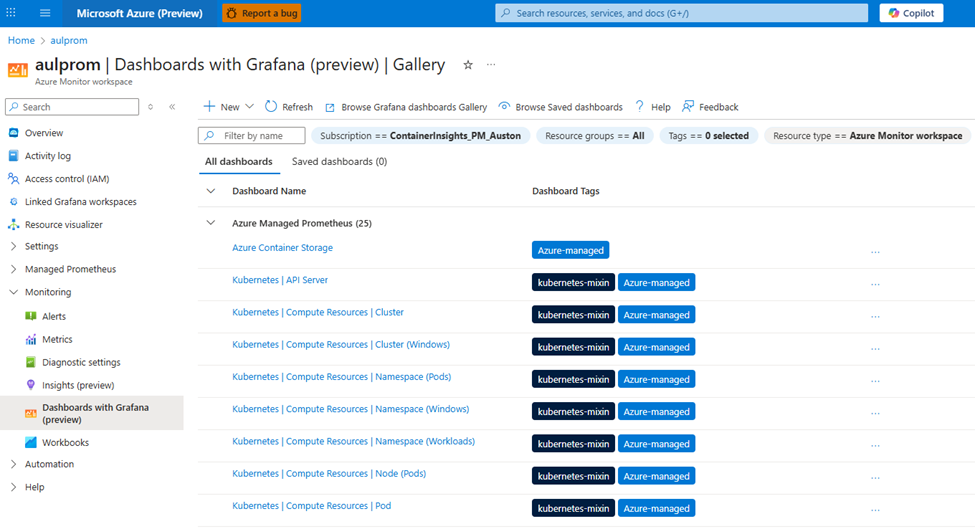Browse Saved dashboards
Image resolution: width=975 pixels, height=529 pixels.
[x=561, y=107]
